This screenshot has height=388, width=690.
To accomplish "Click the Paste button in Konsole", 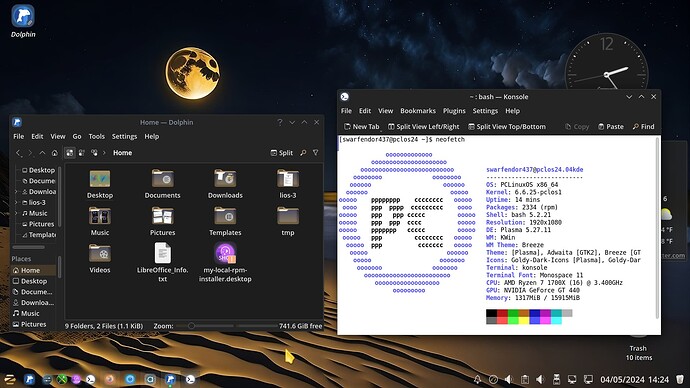I will coord(610,127).
